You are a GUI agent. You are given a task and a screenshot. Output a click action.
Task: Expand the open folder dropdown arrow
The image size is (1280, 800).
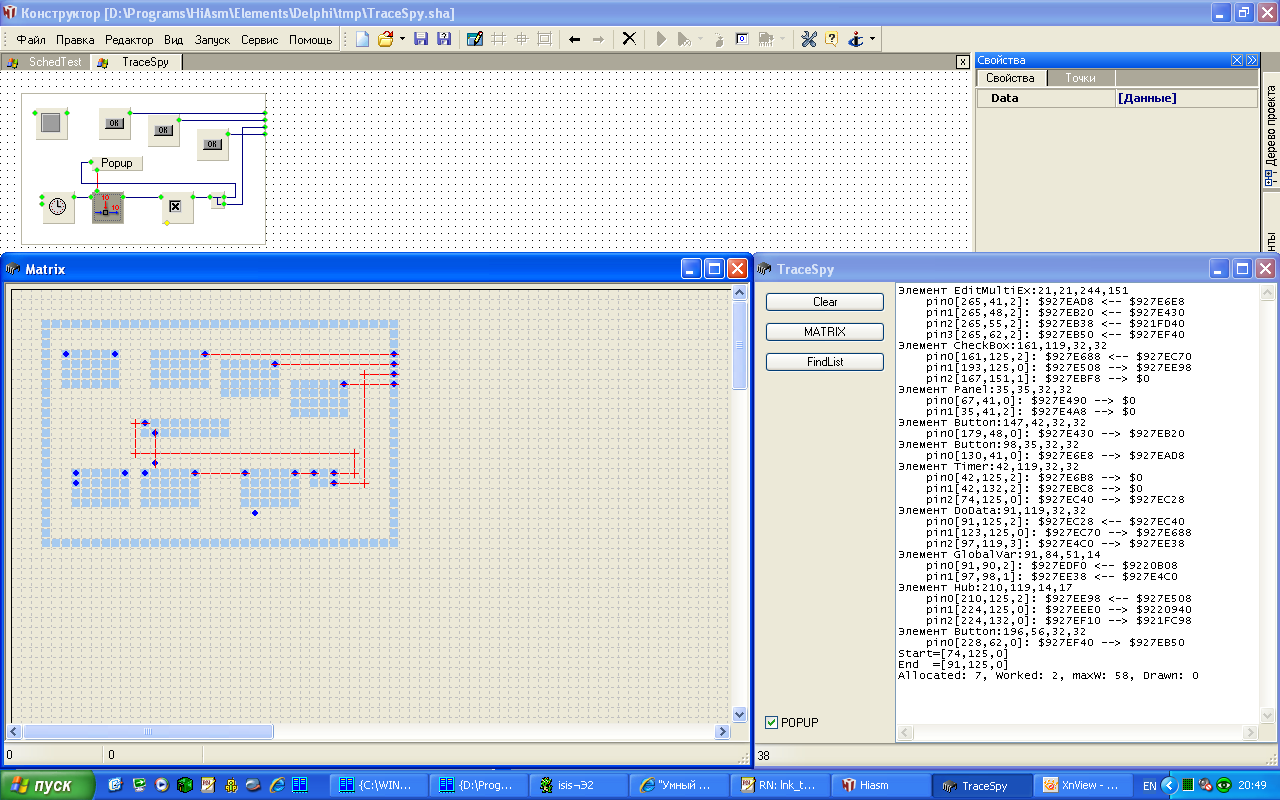[x=402, y=39]
